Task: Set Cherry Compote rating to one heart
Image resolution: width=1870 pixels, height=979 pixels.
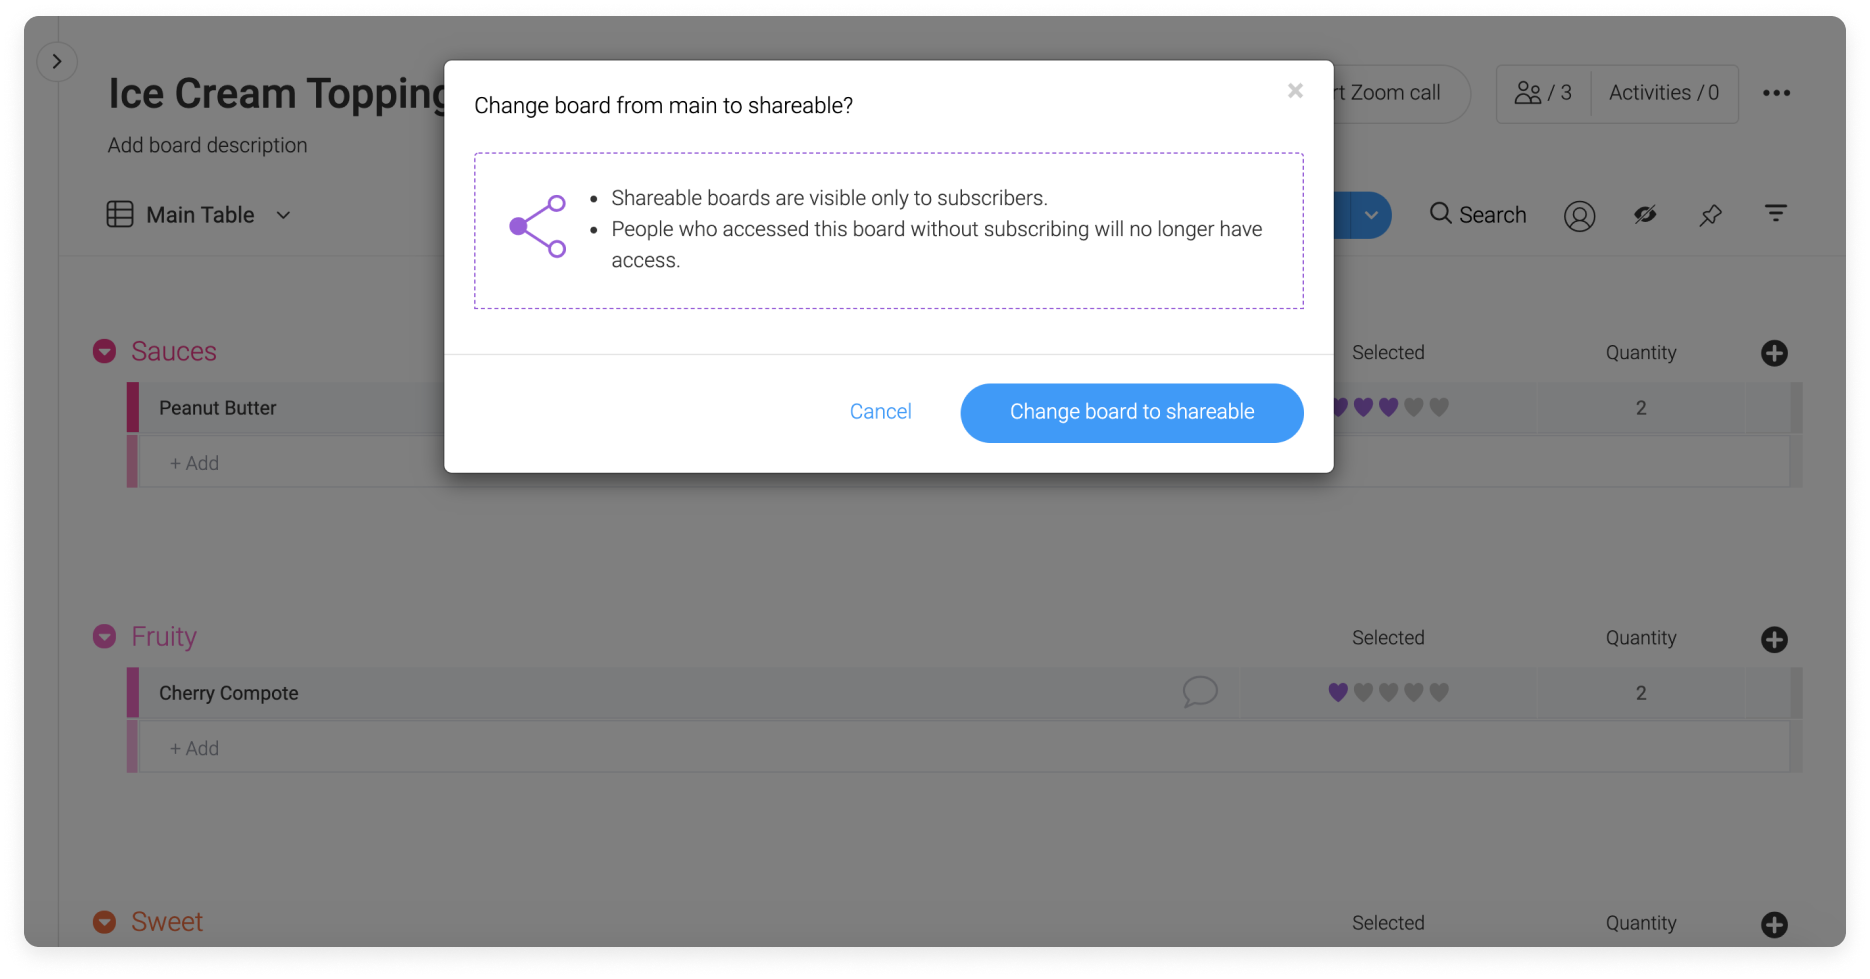Action: [1338, 692]
